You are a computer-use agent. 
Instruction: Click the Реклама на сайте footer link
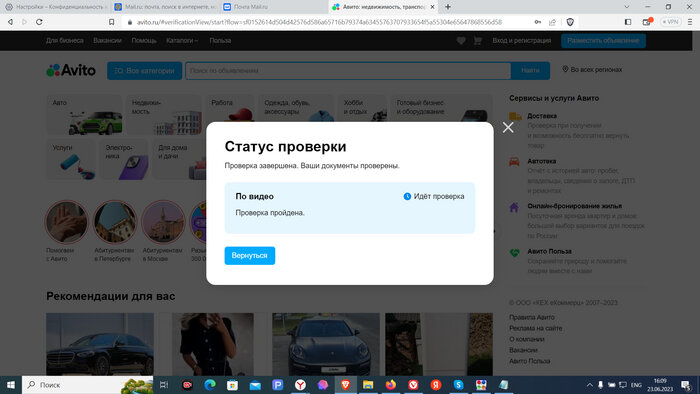click(536, 328)
